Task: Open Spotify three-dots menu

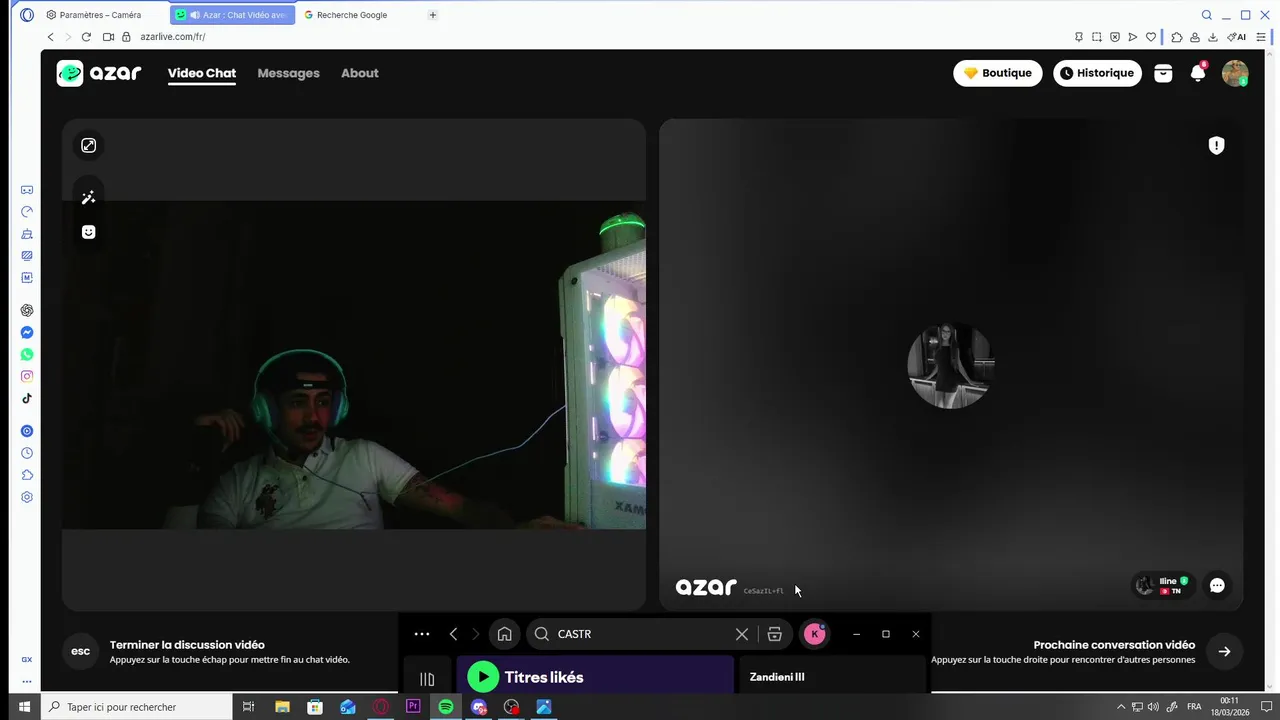Action: tap(422, 634)
